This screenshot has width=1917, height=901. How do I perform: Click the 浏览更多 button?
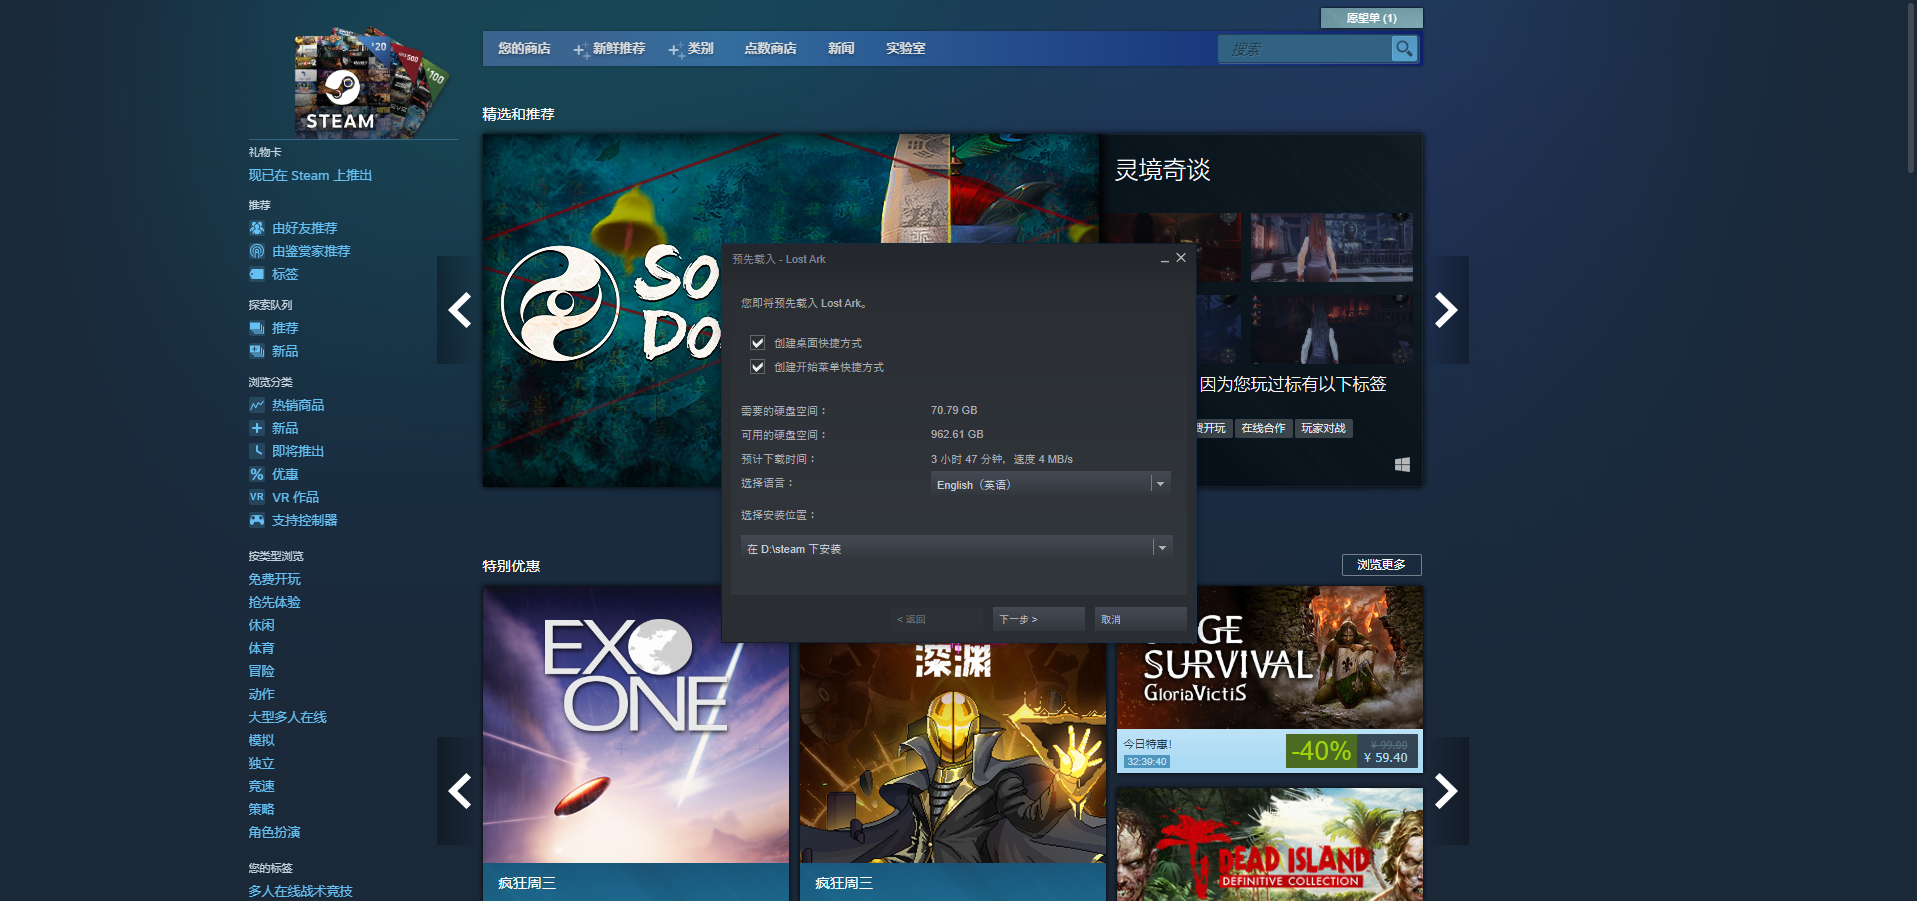click(x=1381, y=565)
